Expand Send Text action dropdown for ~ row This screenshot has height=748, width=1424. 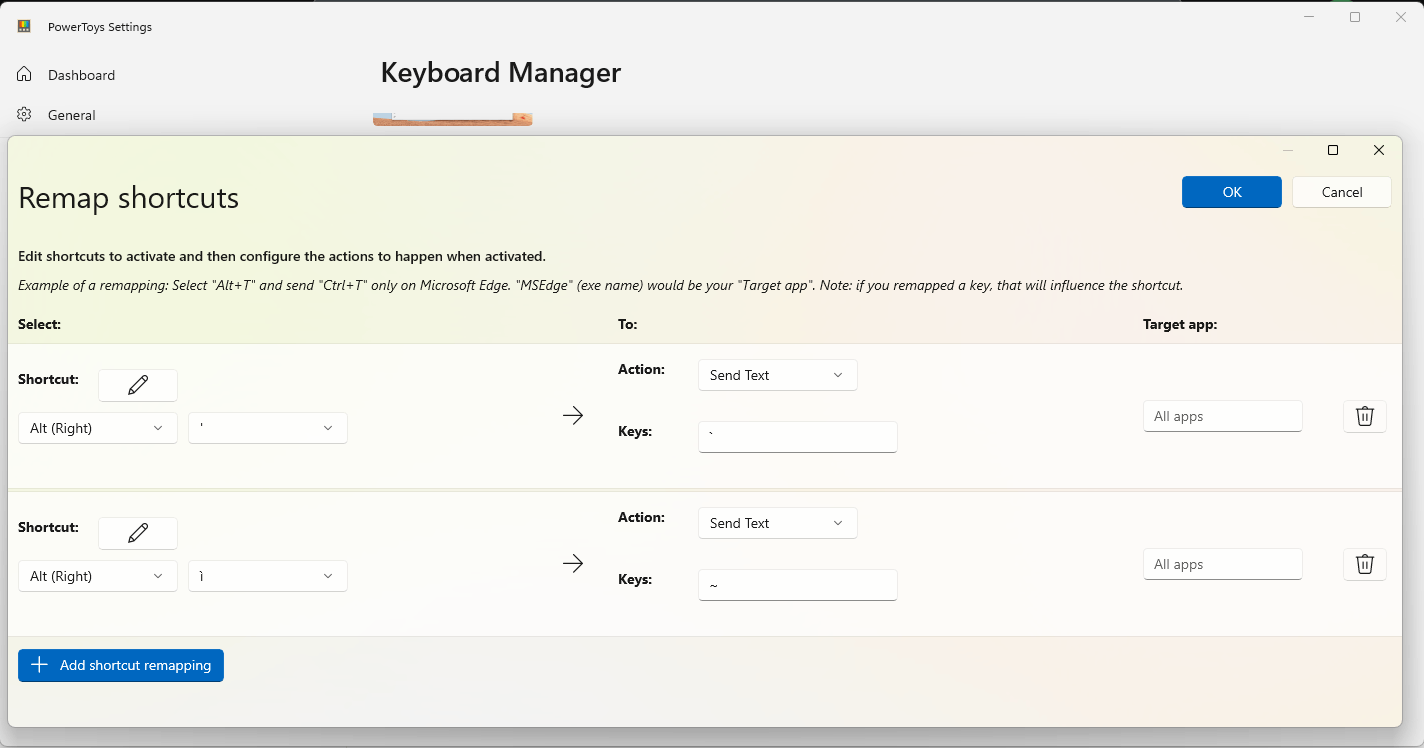pyautogui.click(x=778, y=523)
